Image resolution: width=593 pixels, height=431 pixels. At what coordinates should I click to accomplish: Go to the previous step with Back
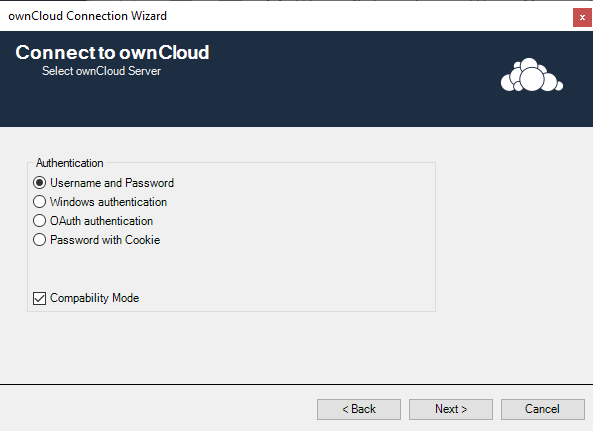[x=359, y=409]
